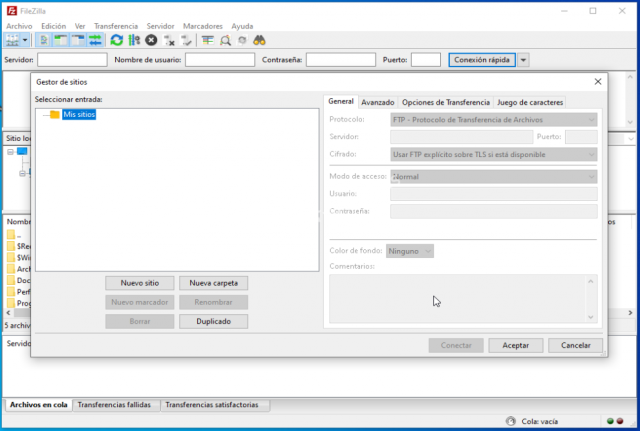Click the Nuevo marcador button
This screenshot has height=431, width=640.
(140, 302)
